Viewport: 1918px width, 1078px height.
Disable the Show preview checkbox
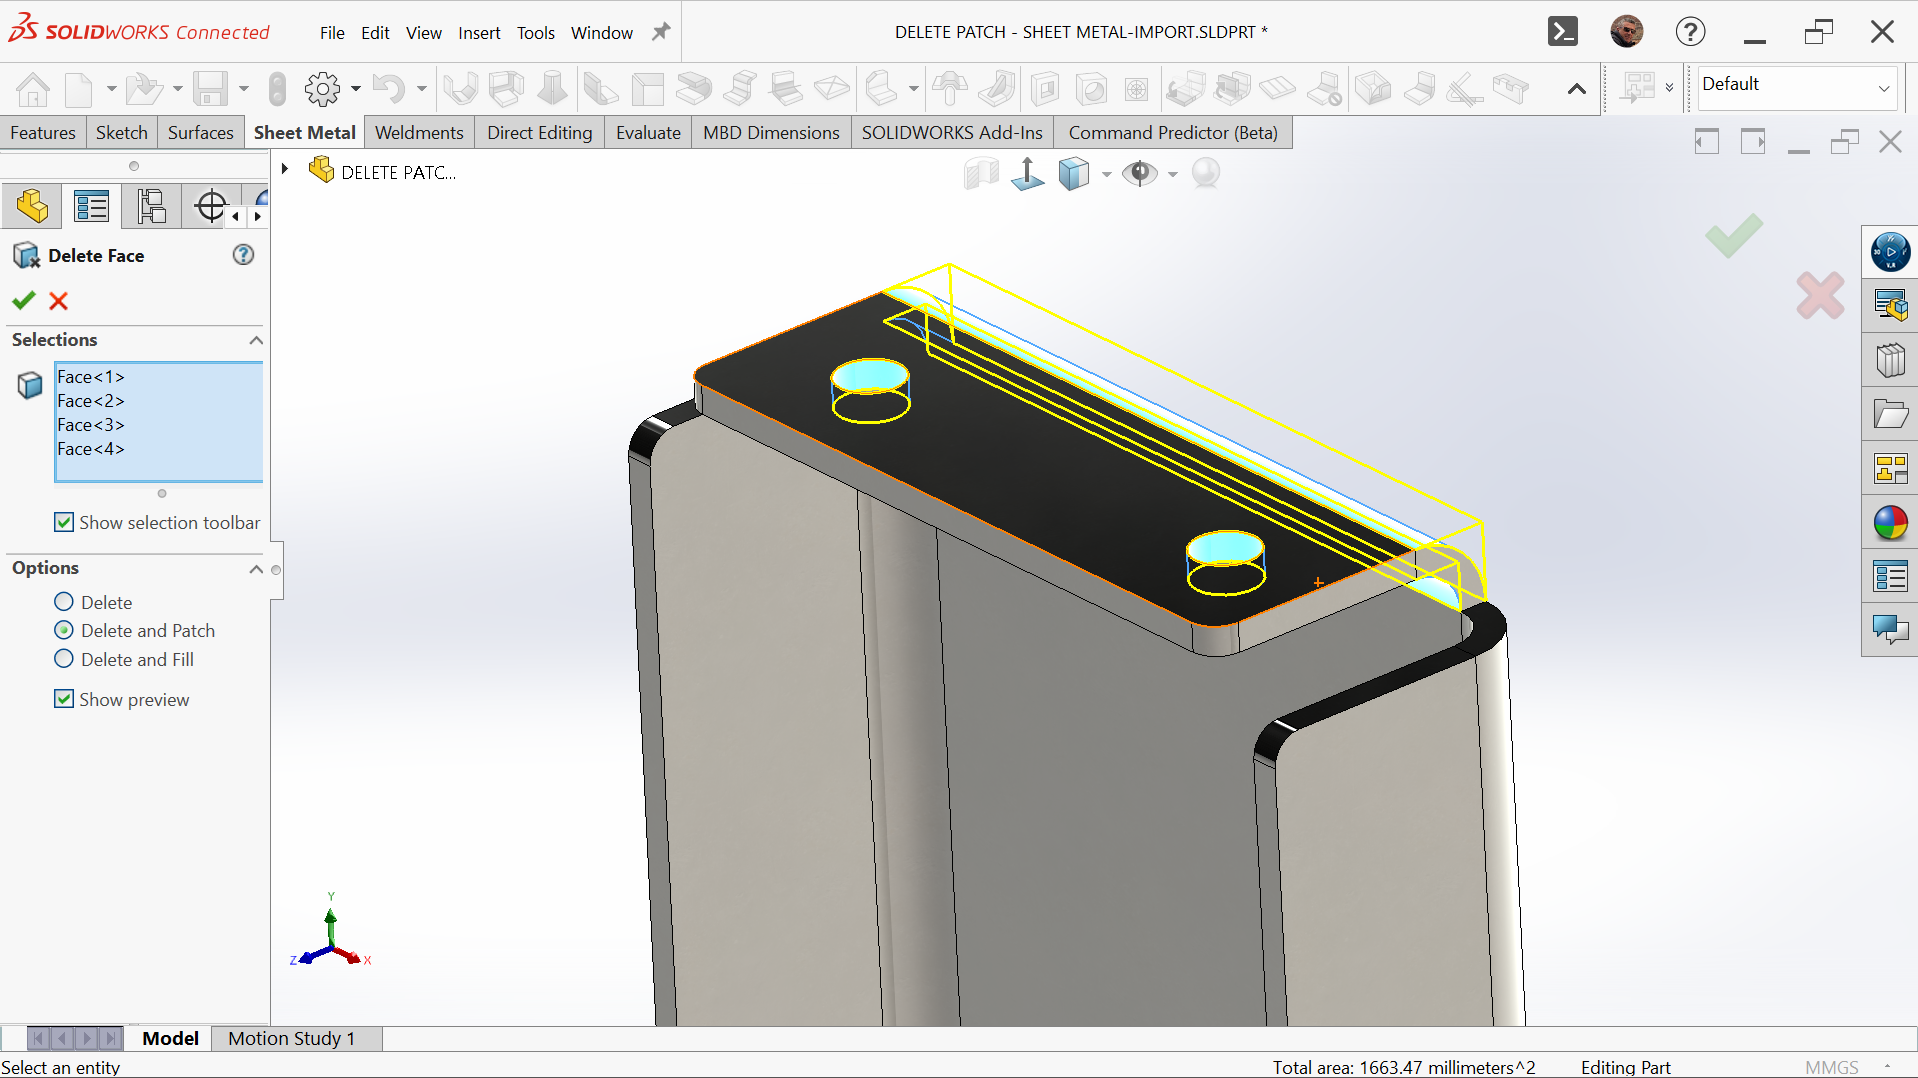tap(64, 699)
